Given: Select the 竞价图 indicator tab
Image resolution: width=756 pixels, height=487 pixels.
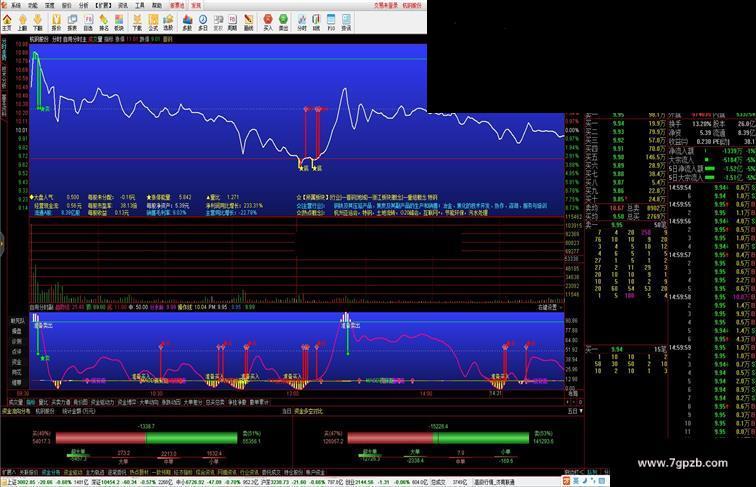Looking at the screenshot, I should click(81, 402).
